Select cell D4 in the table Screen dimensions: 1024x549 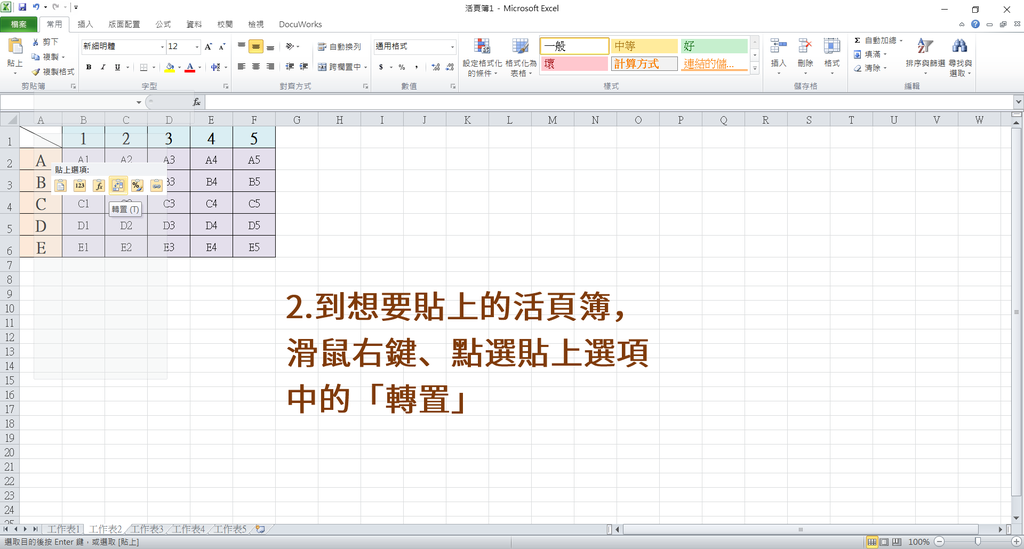(212, 225)
